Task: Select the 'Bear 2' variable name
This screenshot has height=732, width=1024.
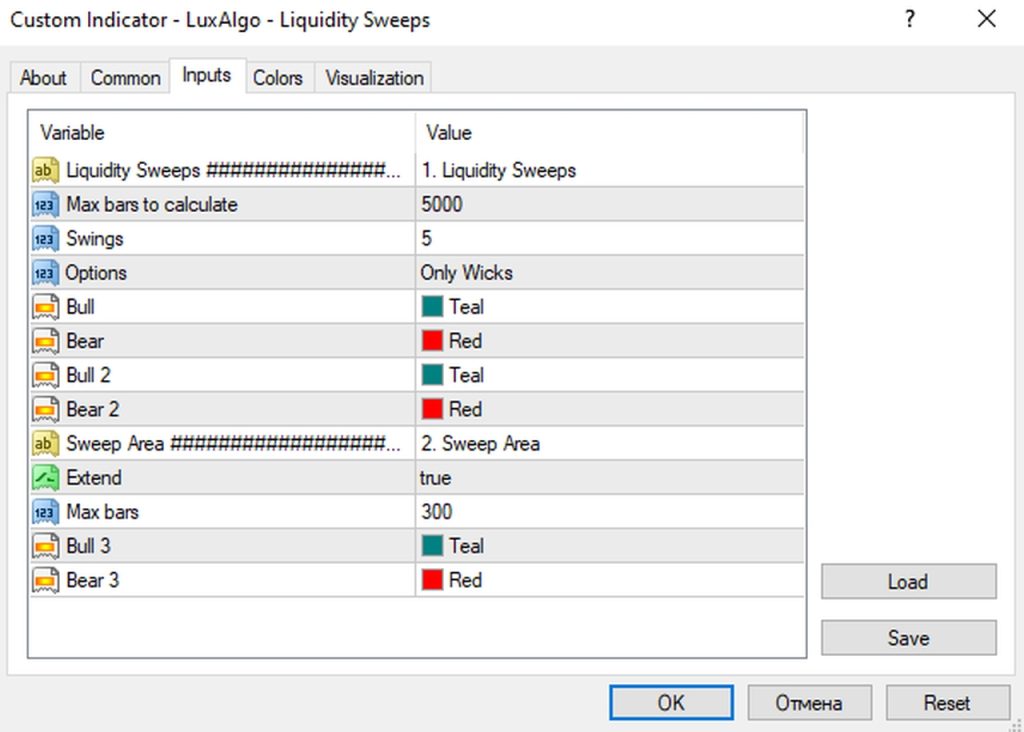Action: coord(93,409)
